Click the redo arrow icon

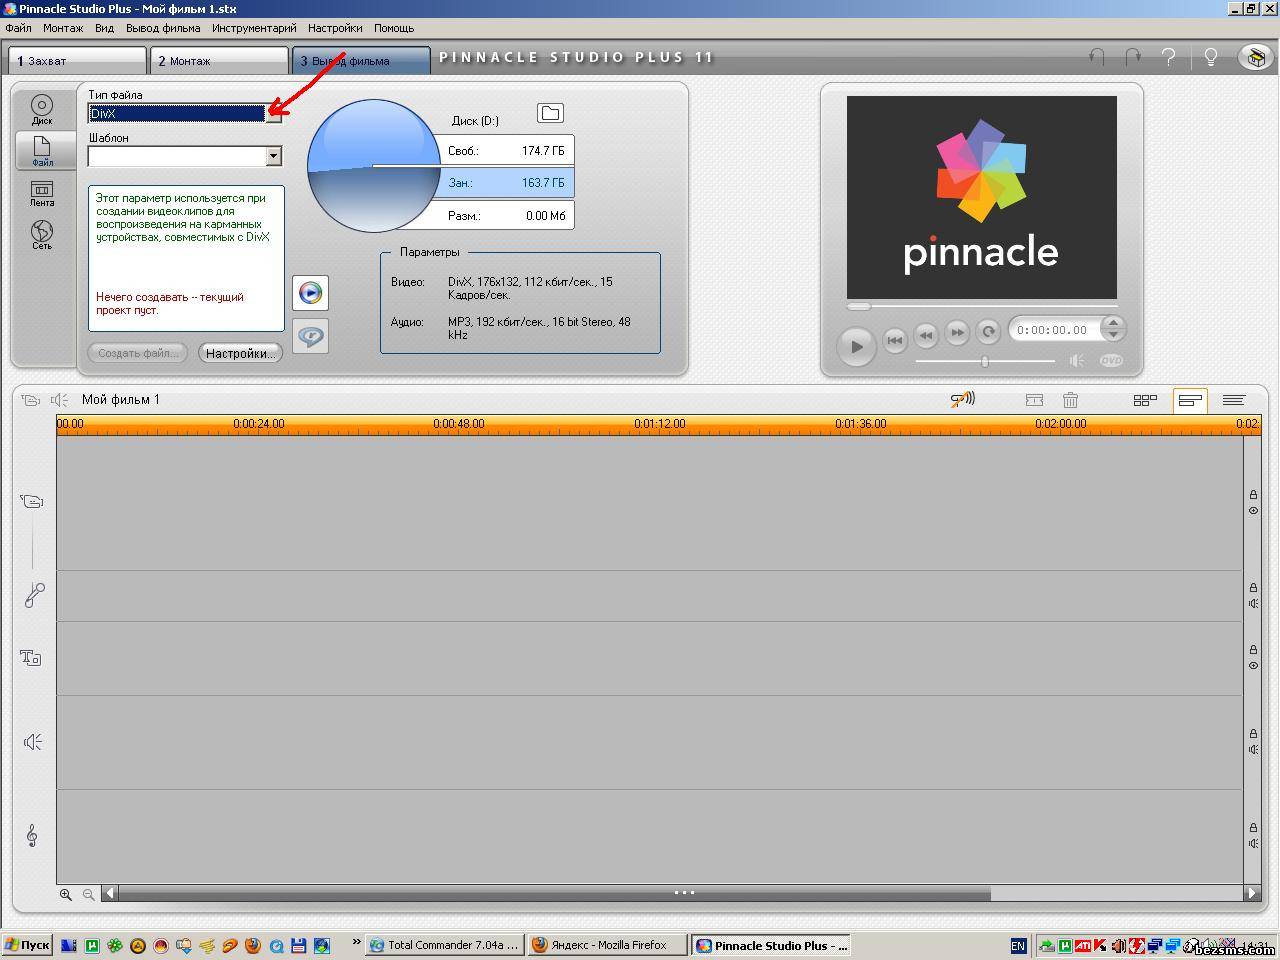click(1133, 57)
